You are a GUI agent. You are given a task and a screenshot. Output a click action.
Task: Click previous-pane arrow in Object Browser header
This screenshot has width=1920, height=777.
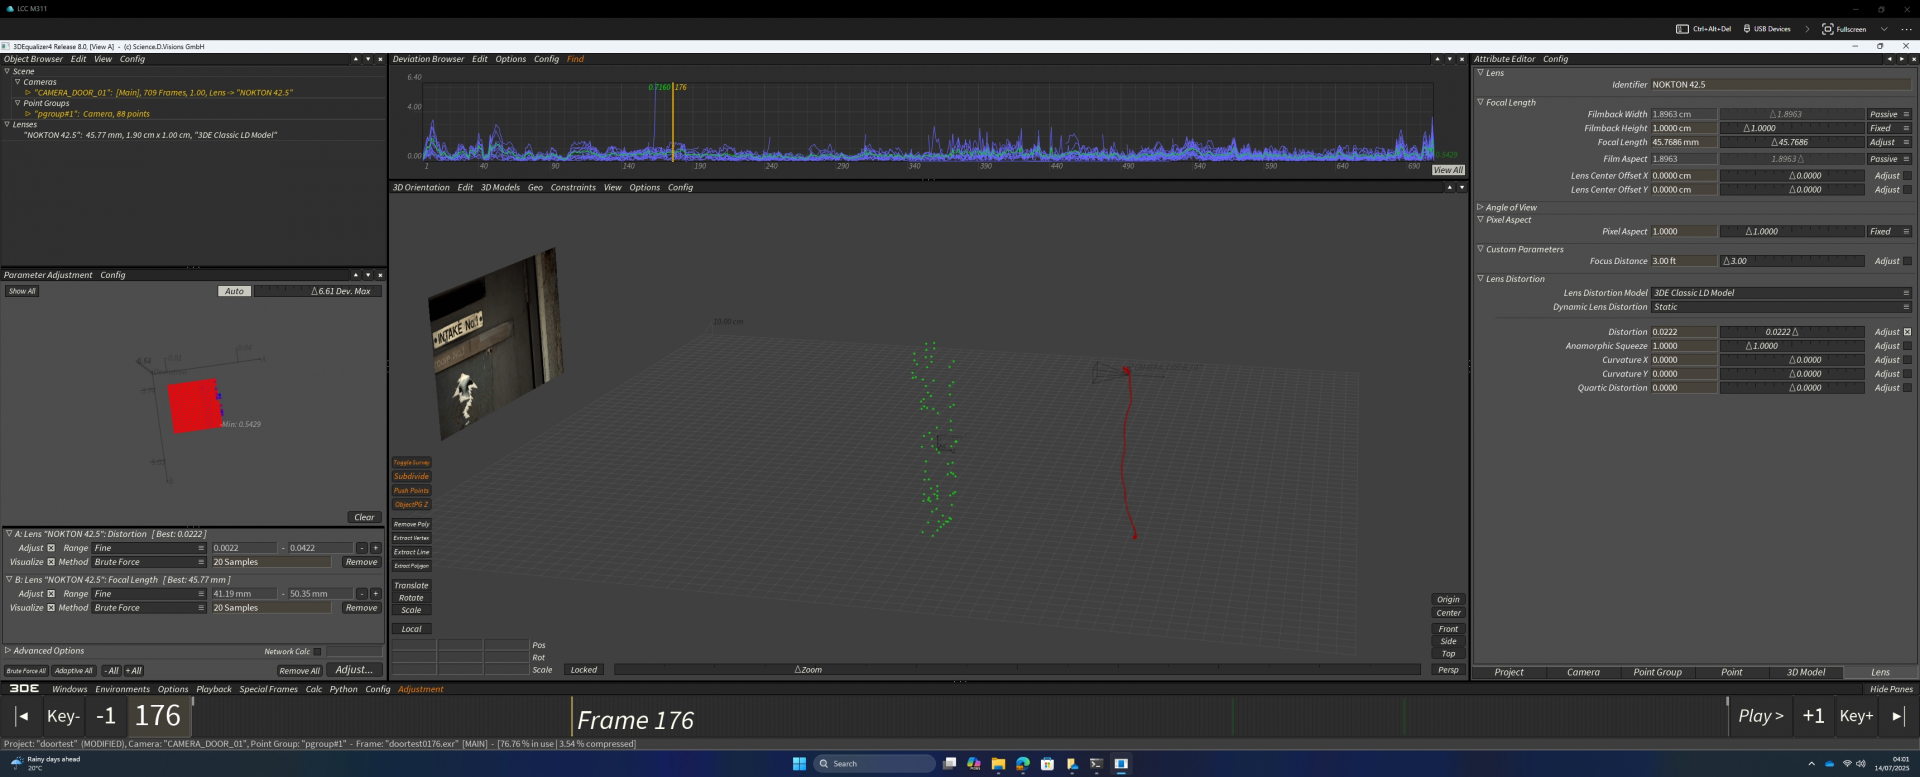[x=355, y=59]
